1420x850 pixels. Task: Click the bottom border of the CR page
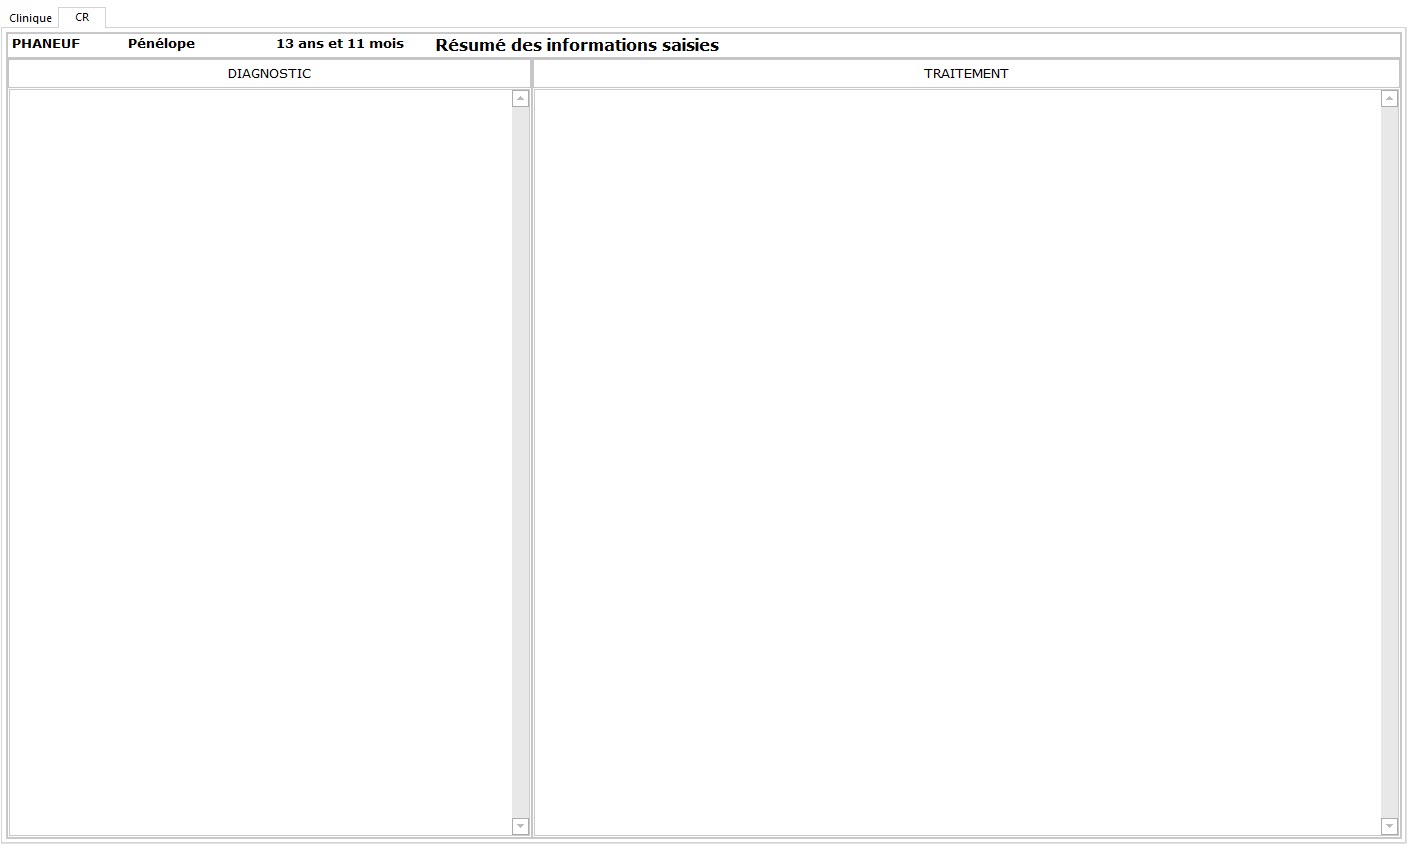pos(700,843)
